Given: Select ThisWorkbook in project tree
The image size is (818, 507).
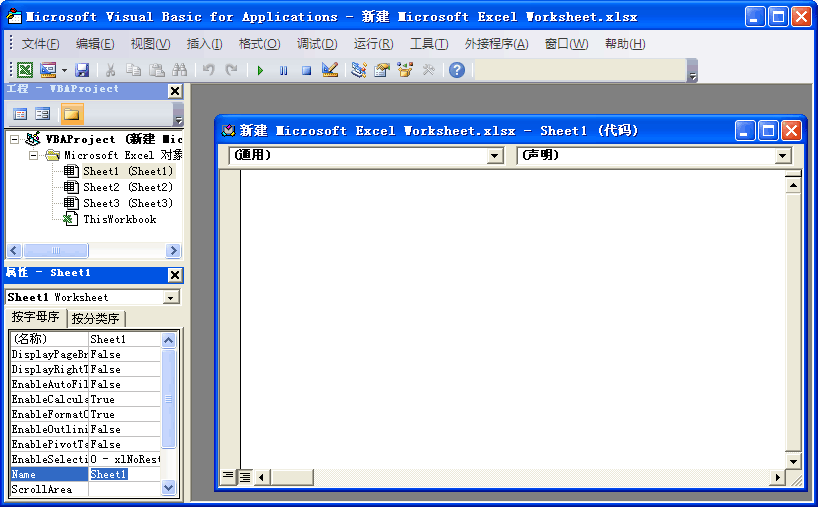Looking at the screenshot, I should (x=119, y=220).
